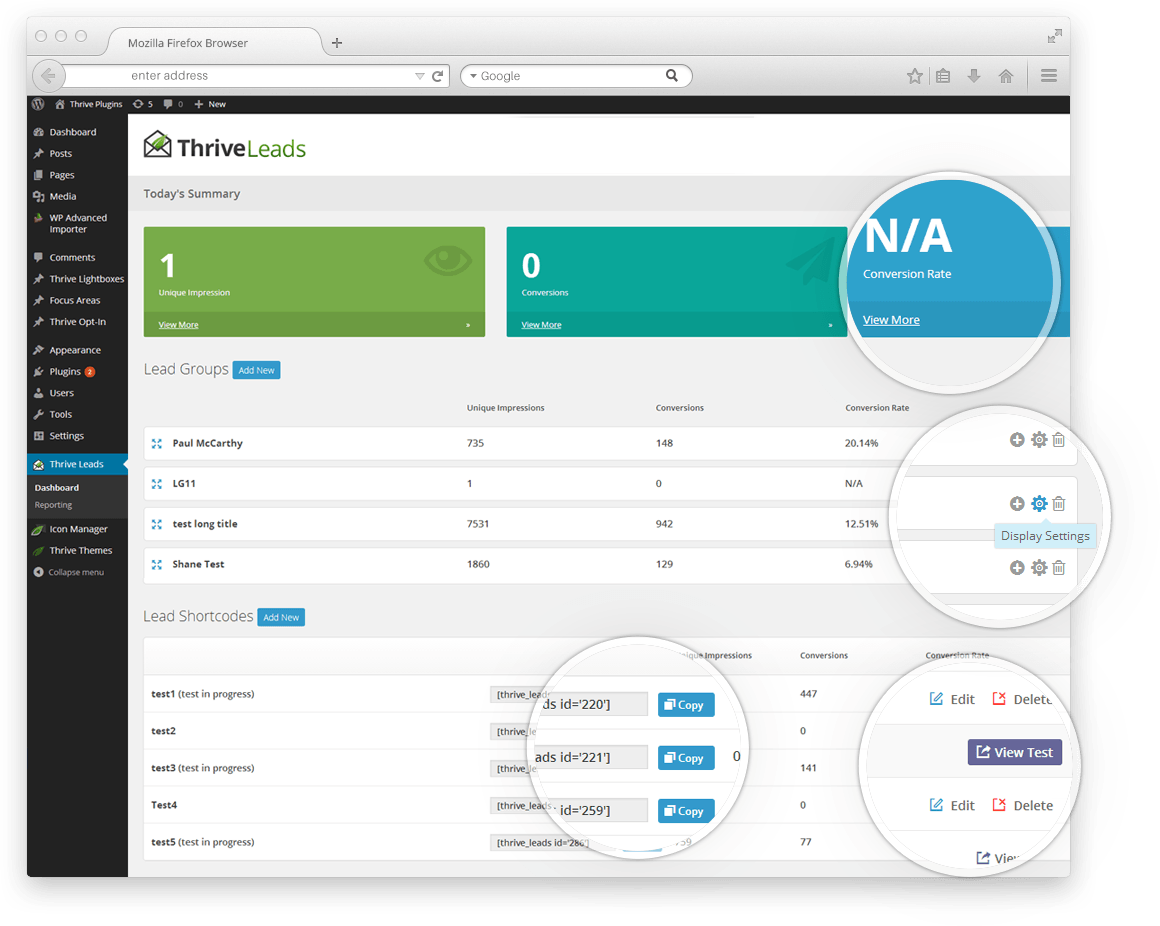
Task: Add form to Paul McCarthy group
Action: (x=1017, y=440)
